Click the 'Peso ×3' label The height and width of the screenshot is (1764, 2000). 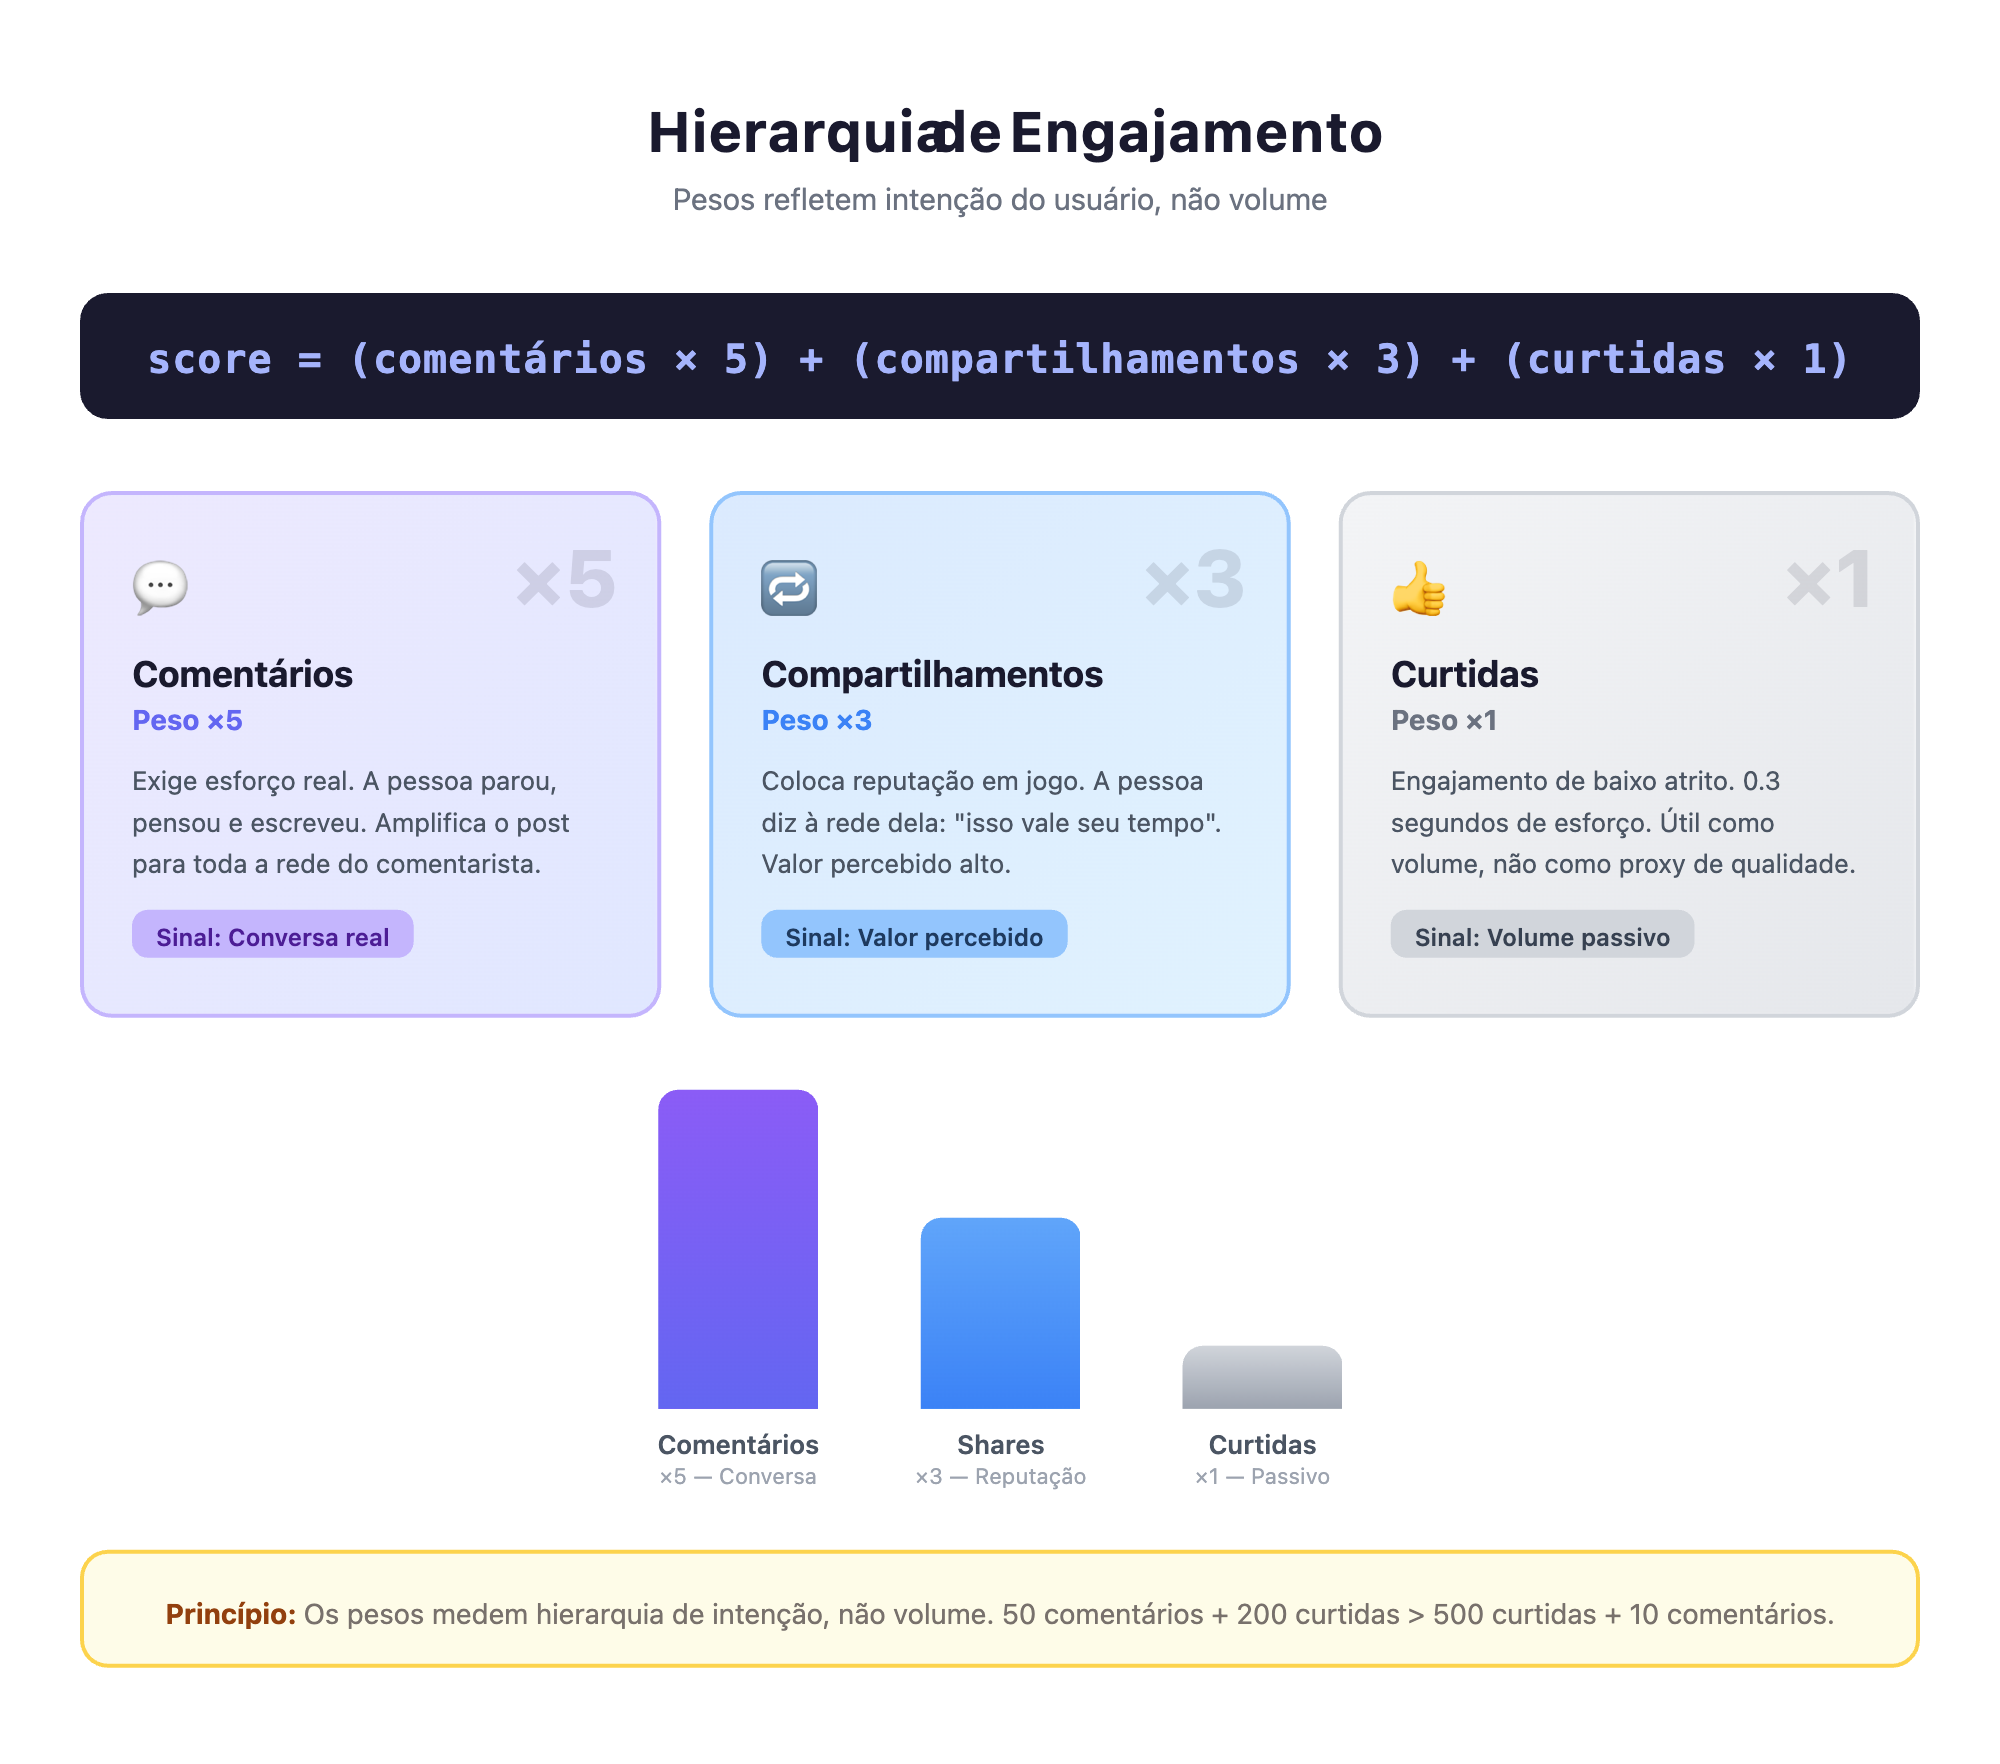[817, 720]
